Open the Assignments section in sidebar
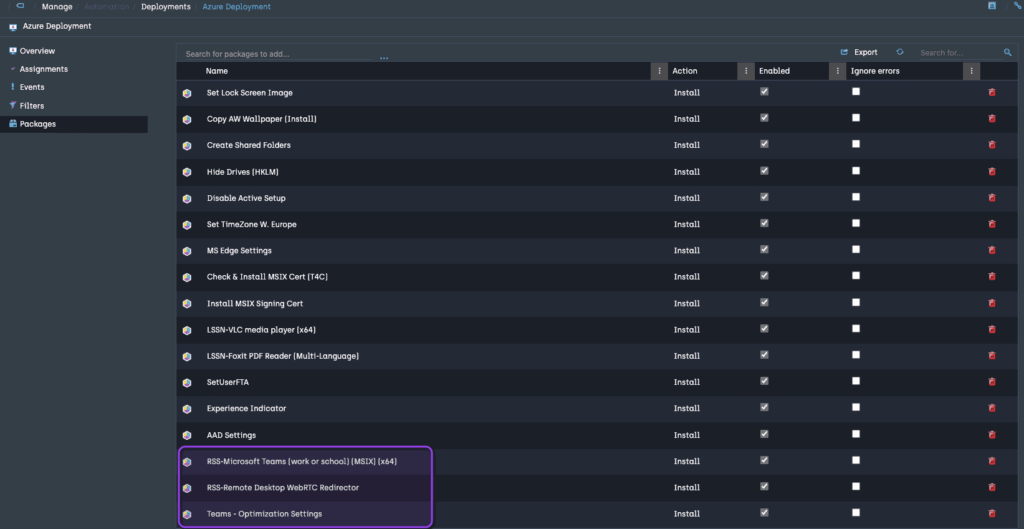1024x529 pixels. click(x=43, y=69)
